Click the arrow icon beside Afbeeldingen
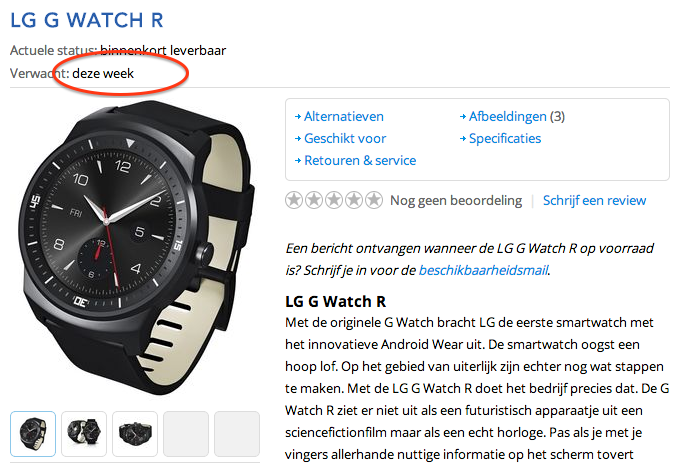Viewport: 681px width, 464px height. (x=463, y=116)
